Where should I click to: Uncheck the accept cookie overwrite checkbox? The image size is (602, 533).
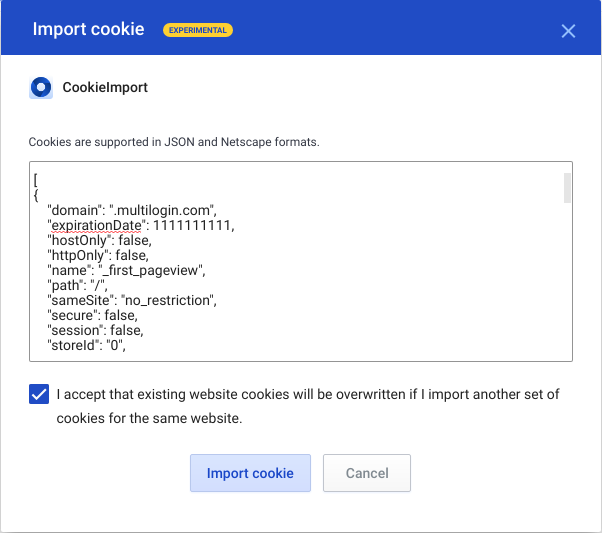coord(39,394)
